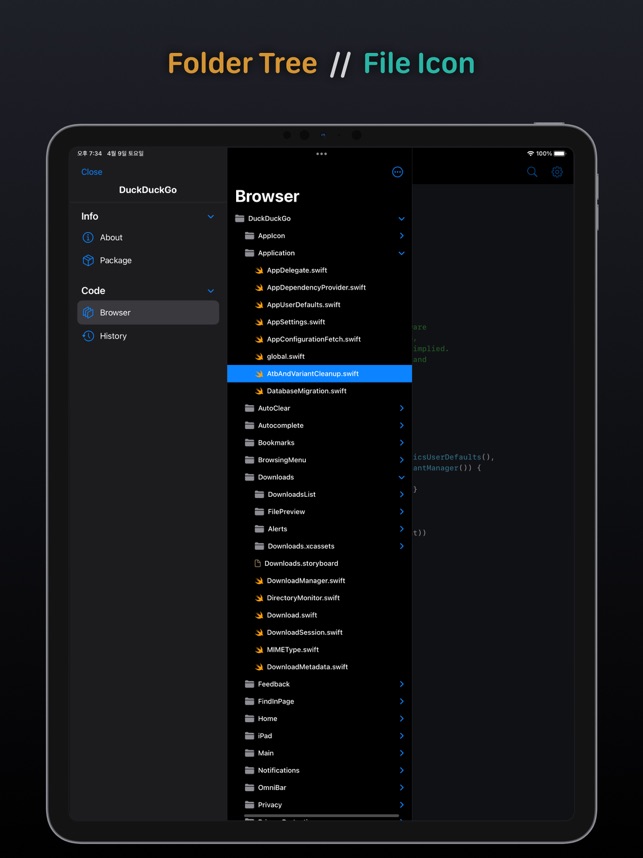
Task: Collapse the Downloads folder chevron
Action: 402,477
